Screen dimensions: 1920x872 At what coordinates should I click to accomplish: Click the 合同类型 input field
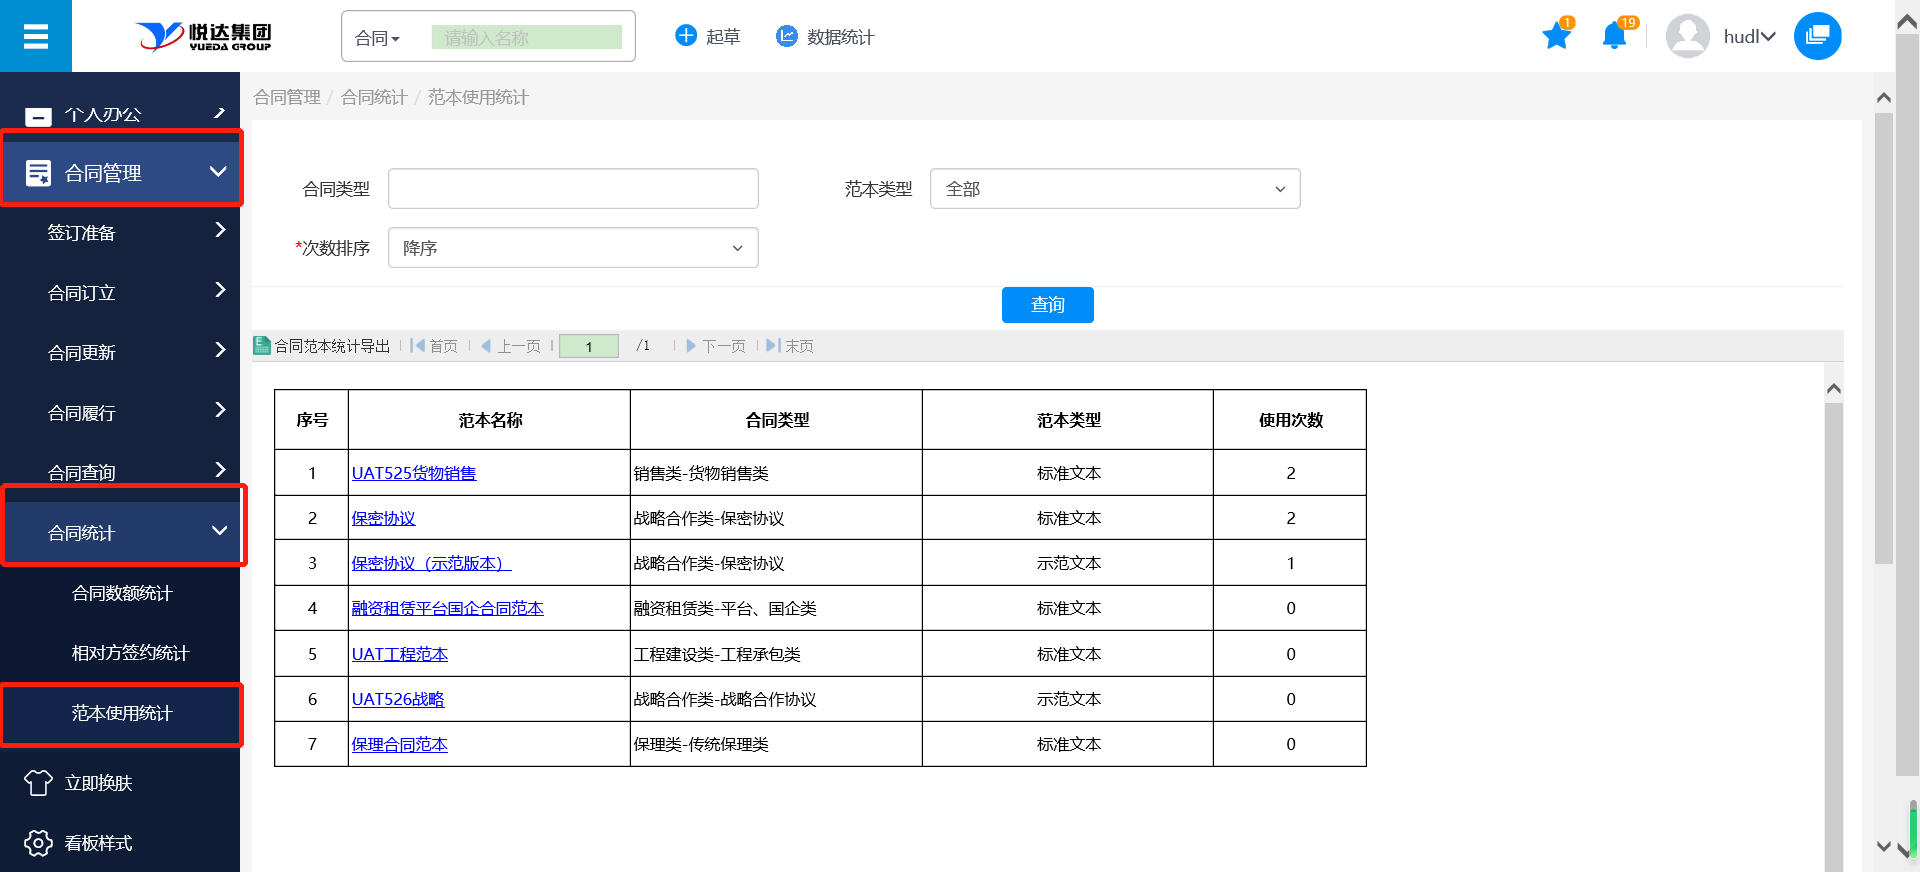point(572,189)
